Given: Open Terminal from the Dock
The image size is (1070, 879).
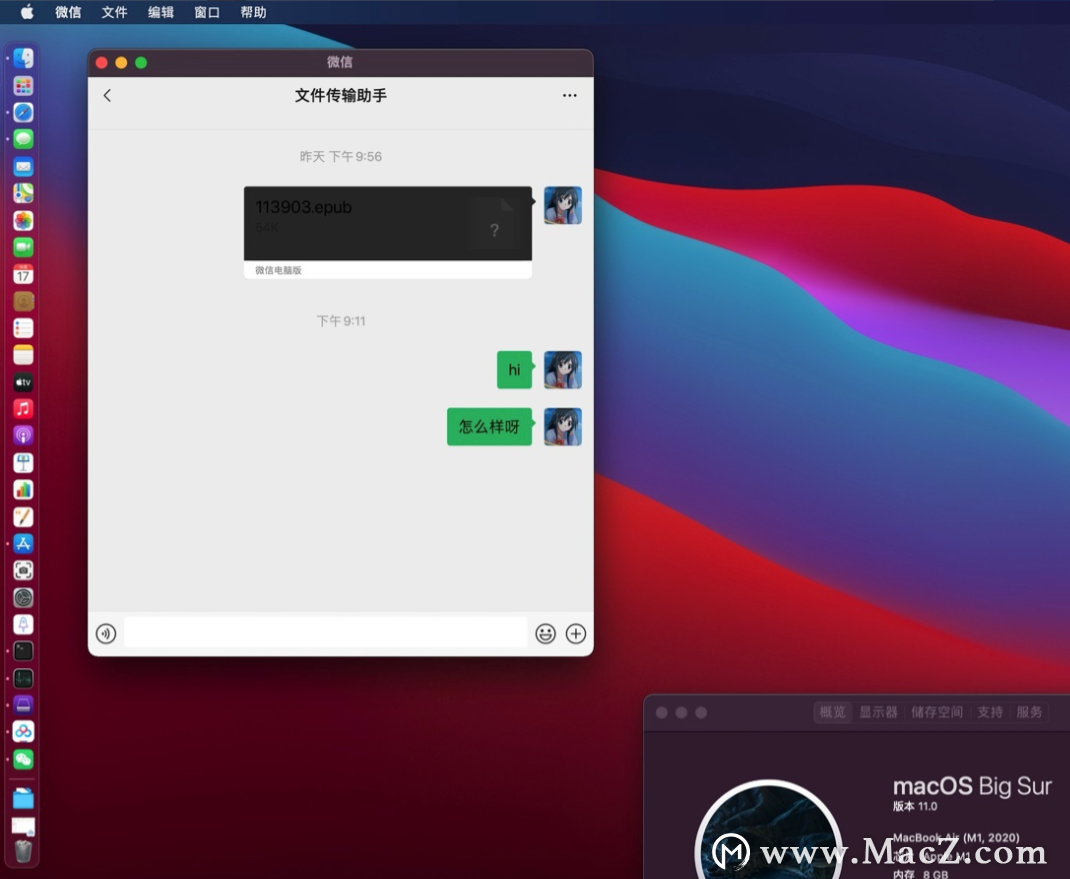Looking at the screenshot, I should pyautogui.click(x=23, y=651).
